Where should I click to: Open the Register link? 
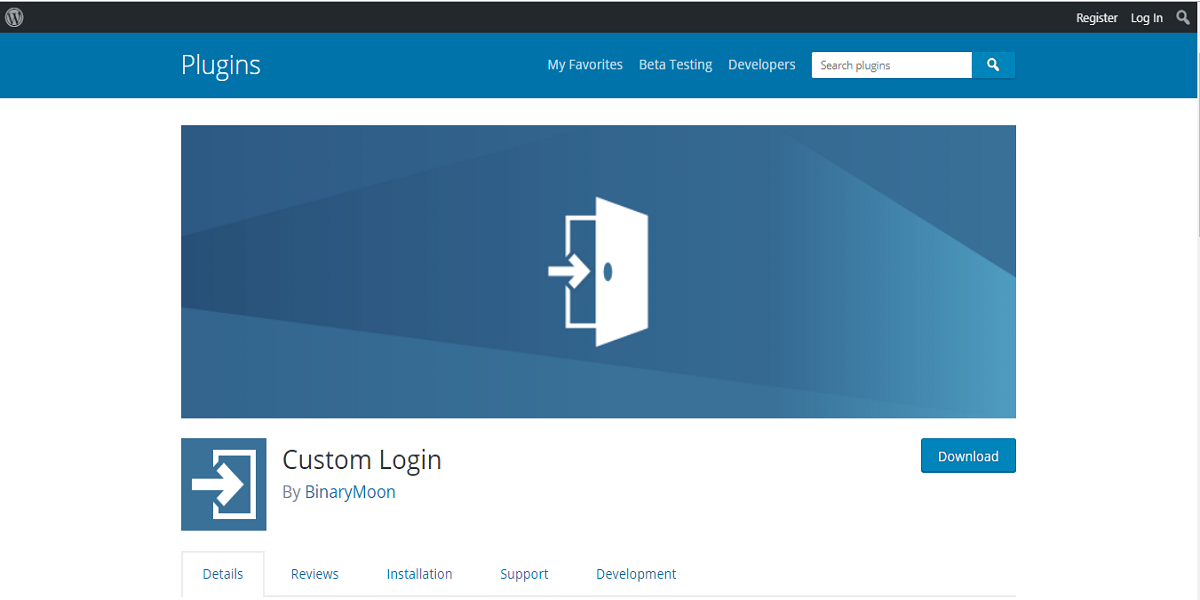(1097, 18)
